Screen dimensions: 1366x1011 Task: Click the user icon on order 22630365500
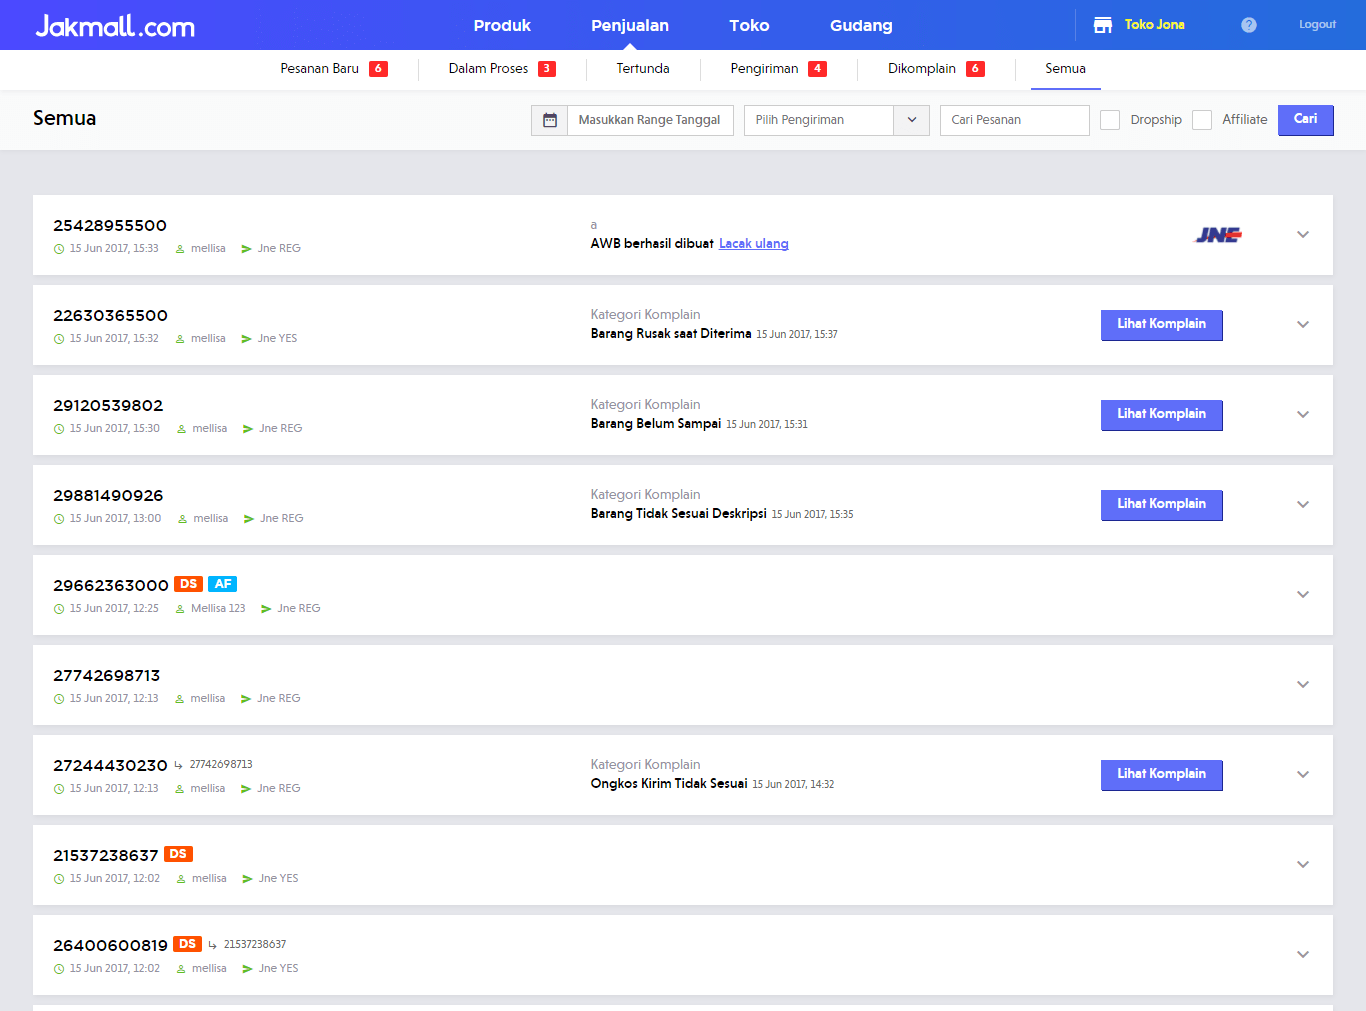point(180,339)
